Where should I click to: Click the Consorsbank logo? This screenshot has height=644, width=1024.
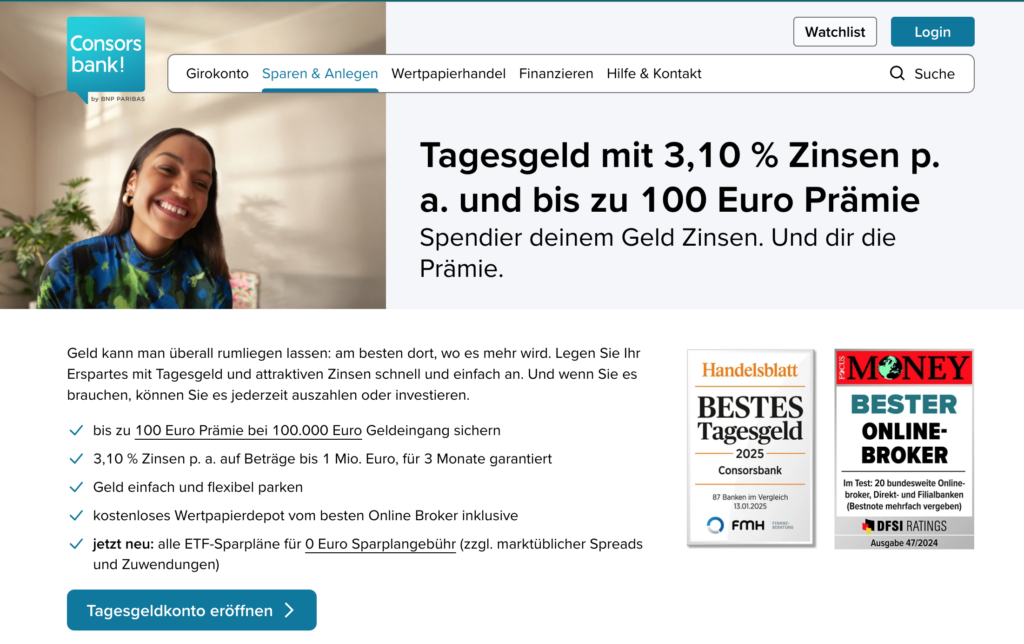pyautogui.click(x=106, y=58)
